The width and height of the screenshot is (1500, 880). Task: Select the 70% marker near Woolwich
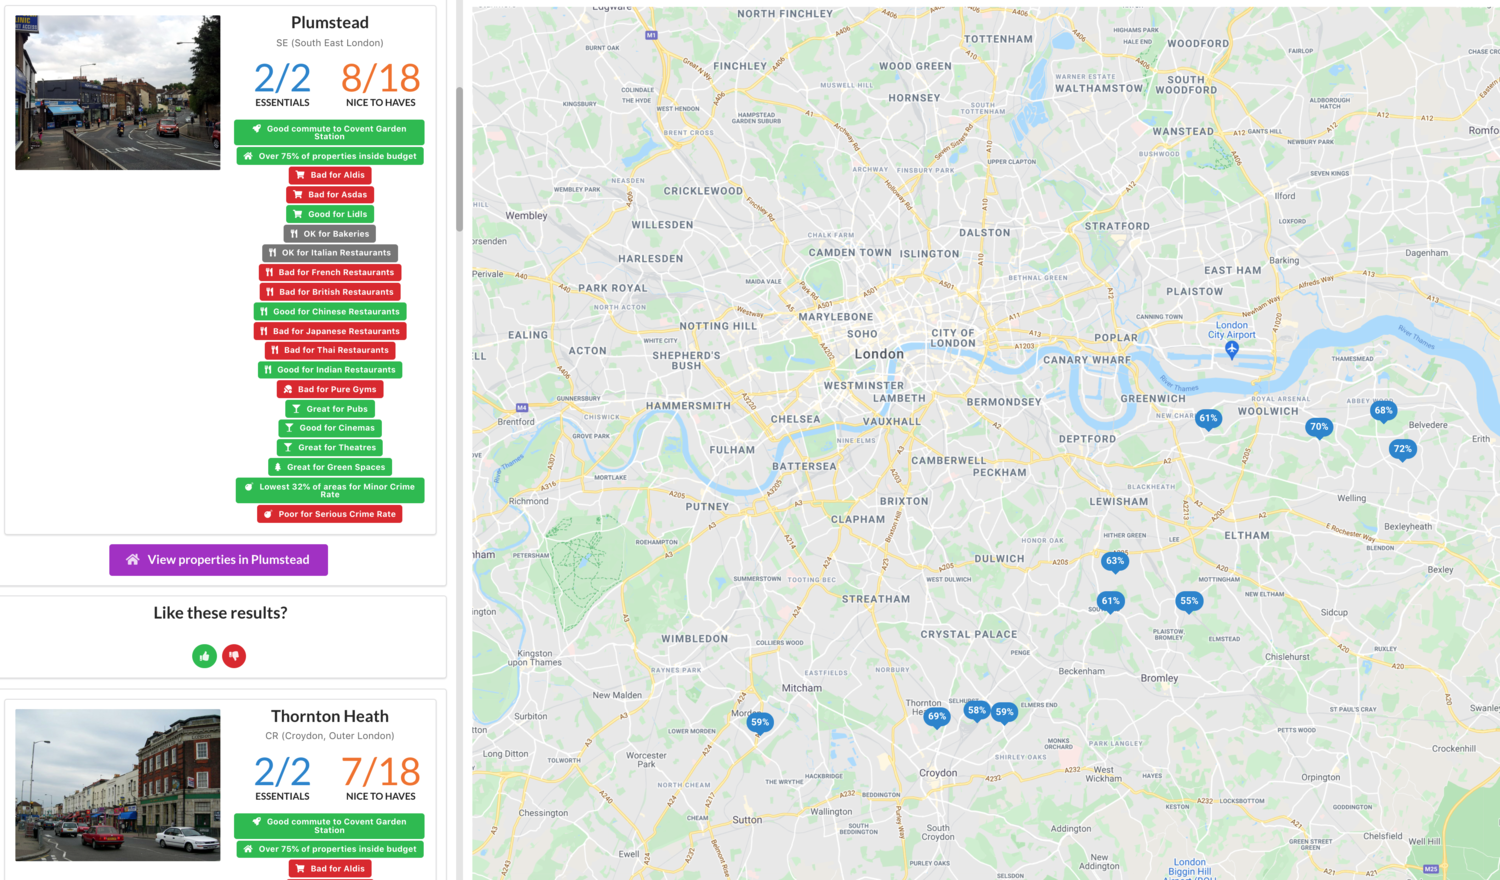[x=1319, y=428]
